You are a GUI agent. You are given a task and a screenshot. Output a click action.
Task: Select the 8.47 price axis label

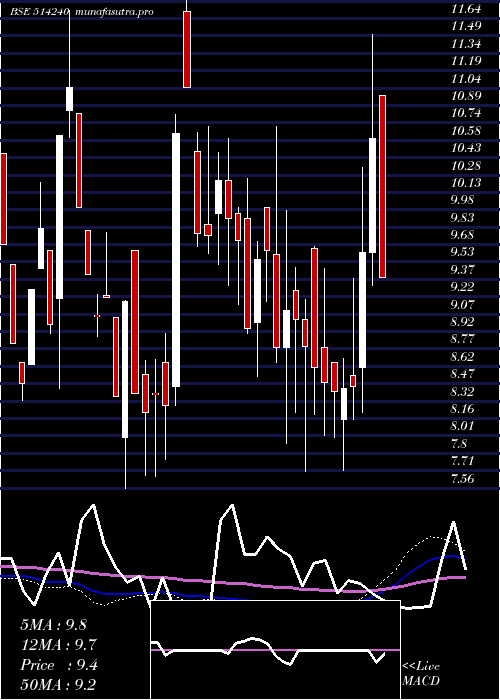click(462, 374)
